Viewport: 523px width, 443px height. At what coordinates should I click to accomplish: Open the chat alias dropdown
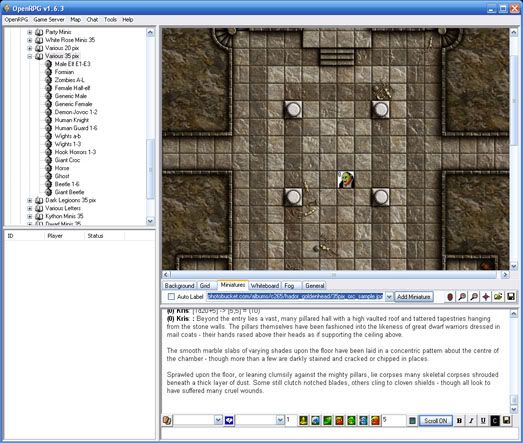(x=218, y=420)
